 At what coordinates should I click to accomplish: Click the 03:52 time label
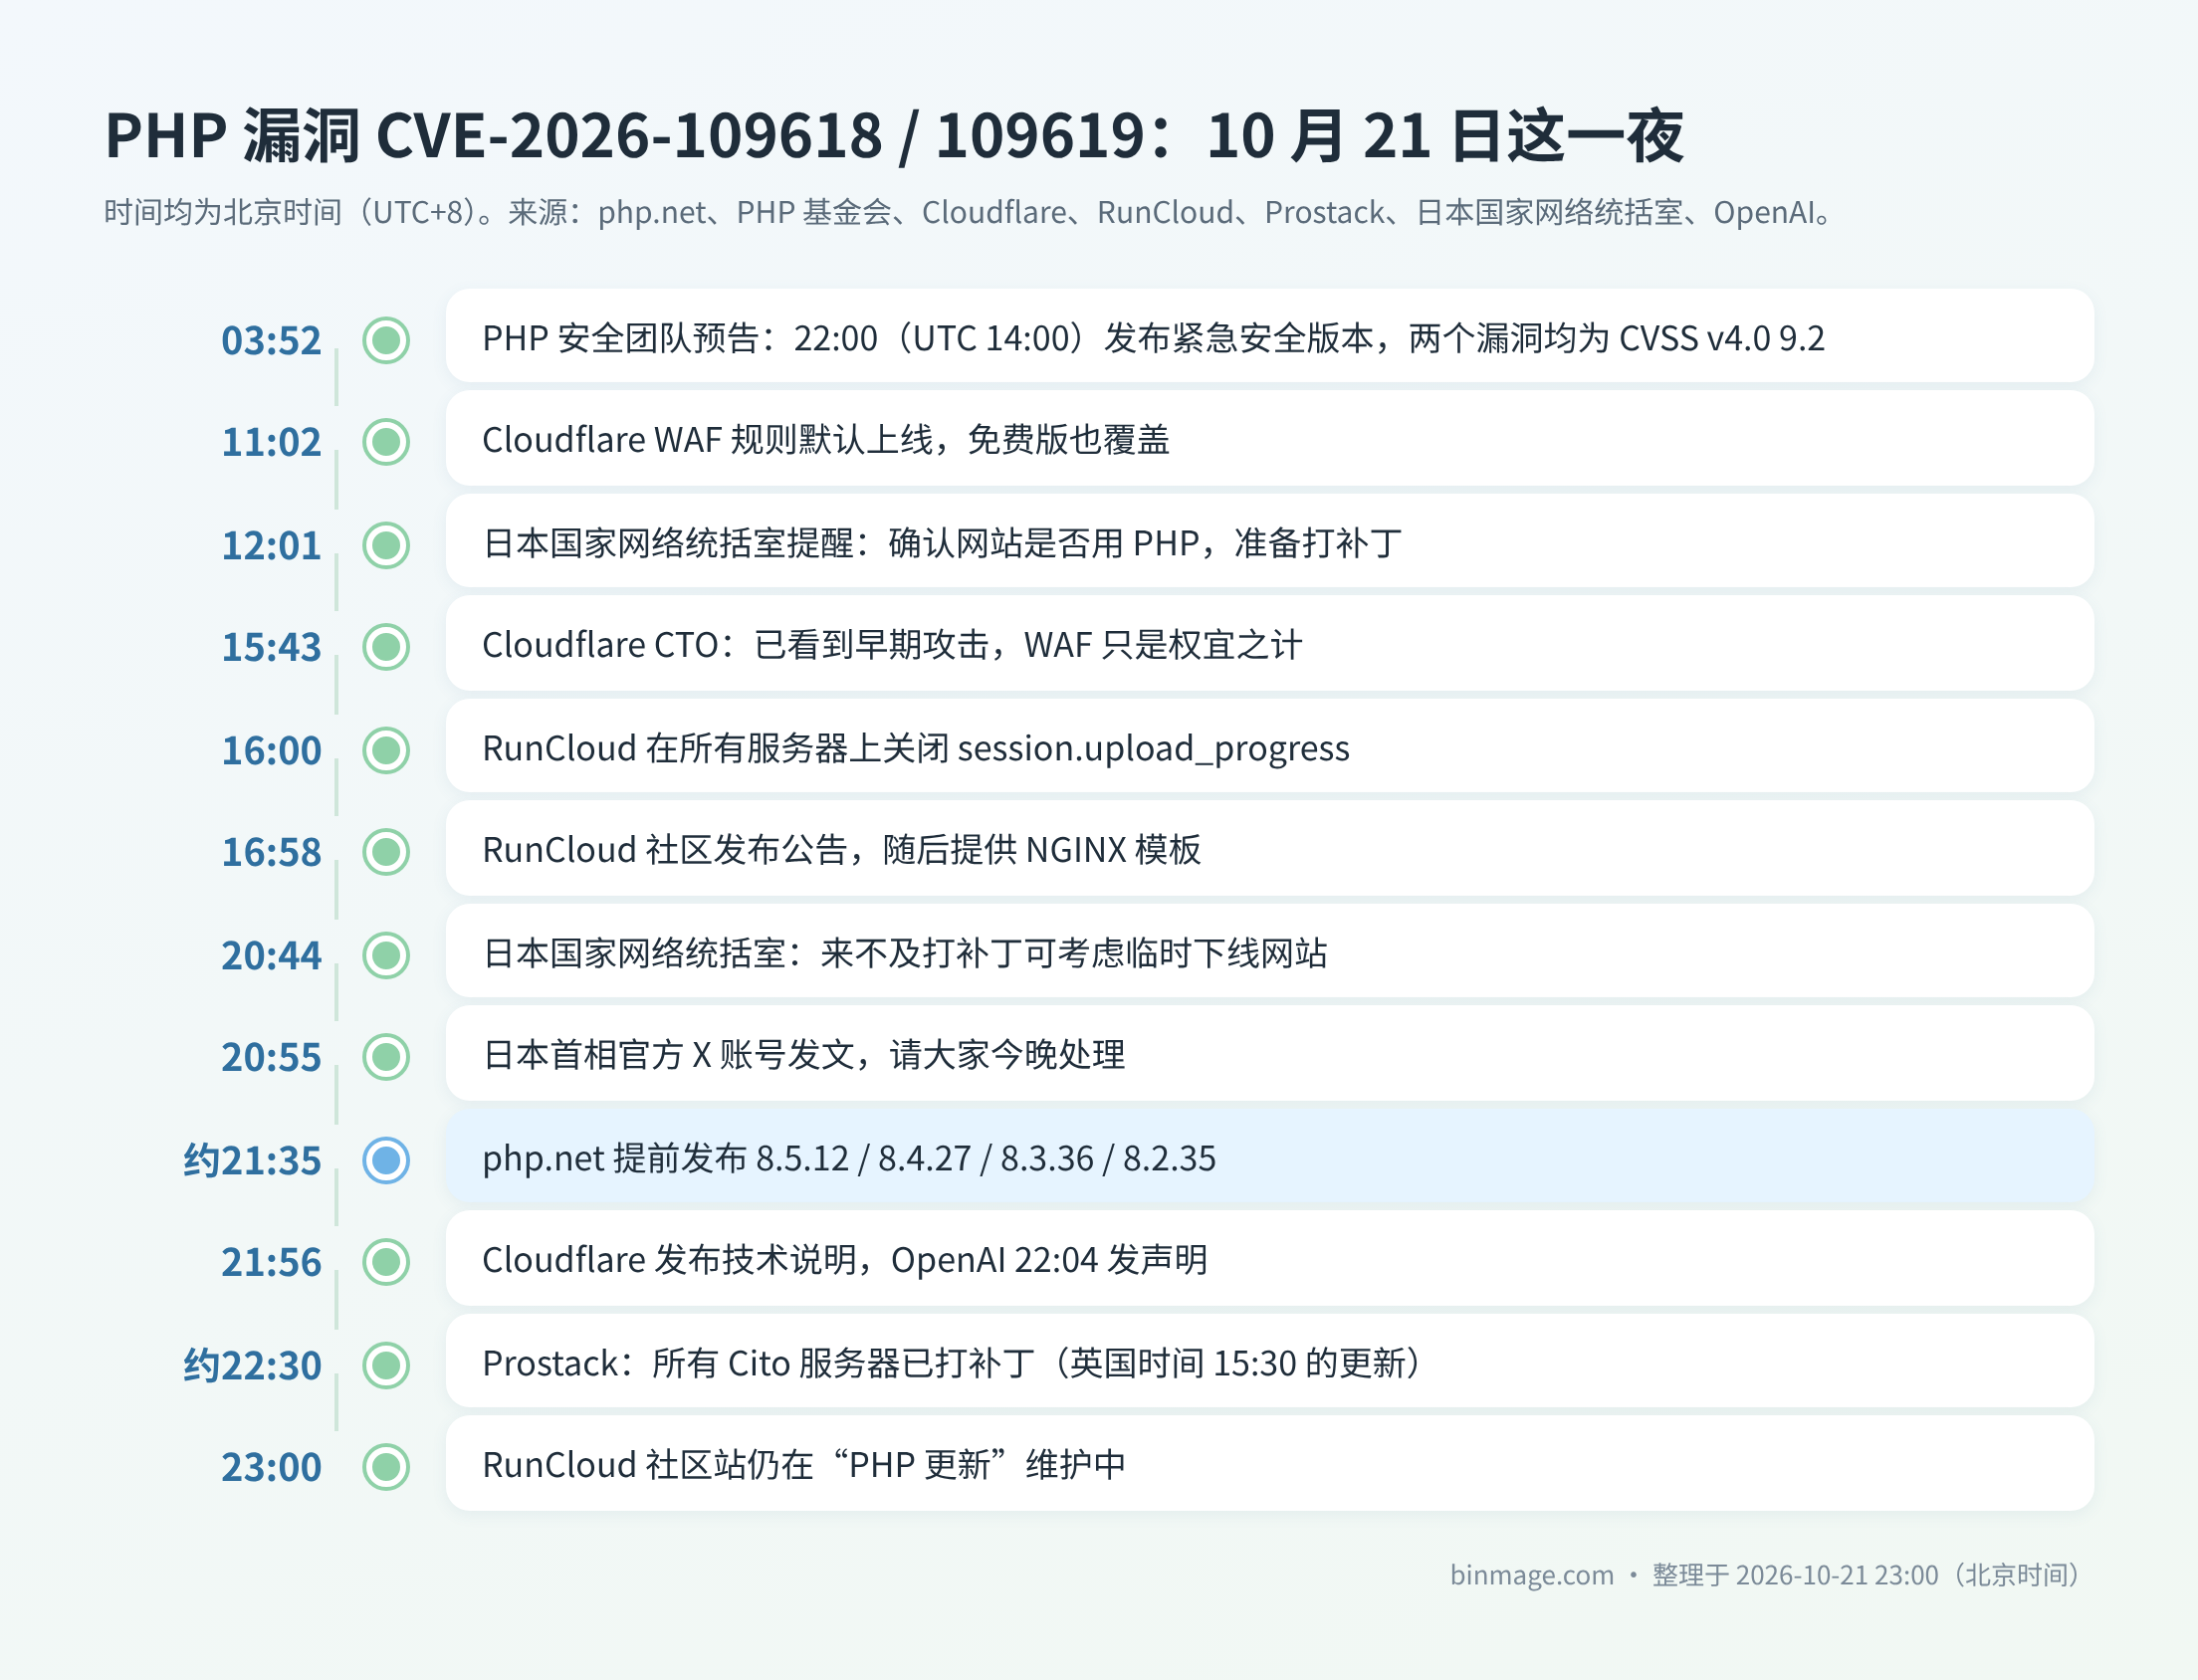[271, 341]
